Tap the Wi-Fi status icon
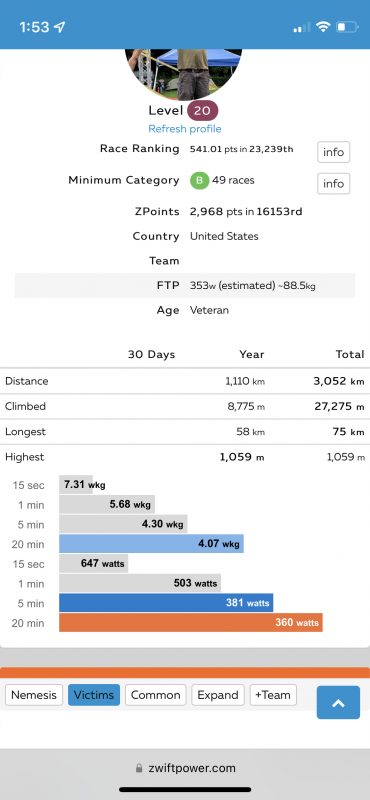 point(323,27)
